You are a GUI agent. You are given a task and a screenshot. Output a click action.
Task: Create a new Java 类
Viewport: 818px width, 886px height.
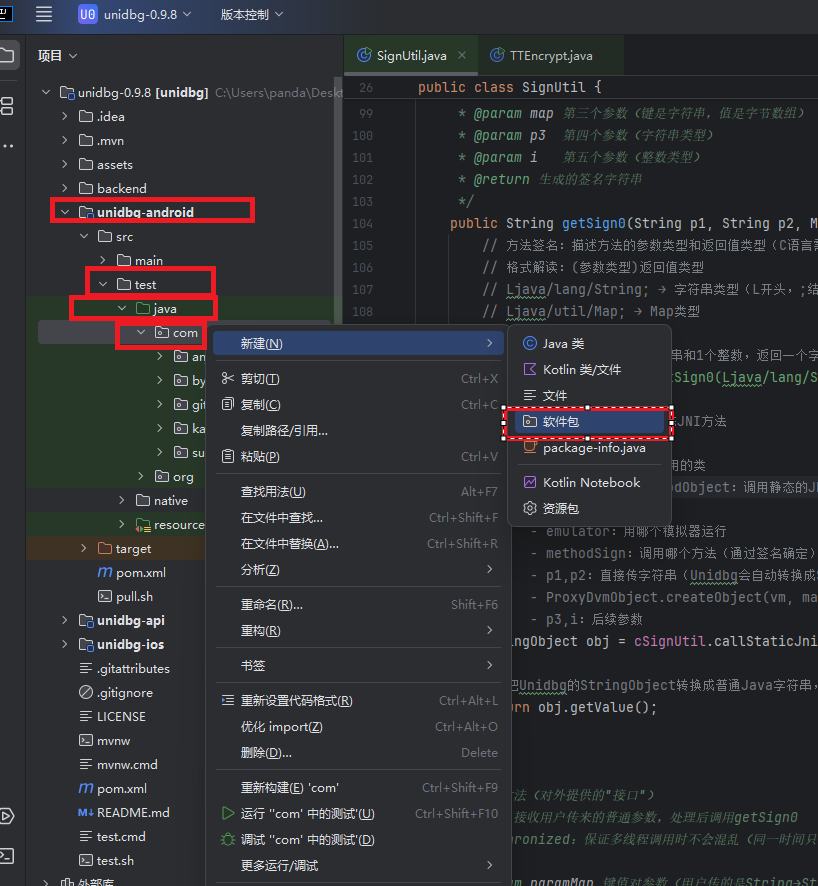click(x=589, y=344)
